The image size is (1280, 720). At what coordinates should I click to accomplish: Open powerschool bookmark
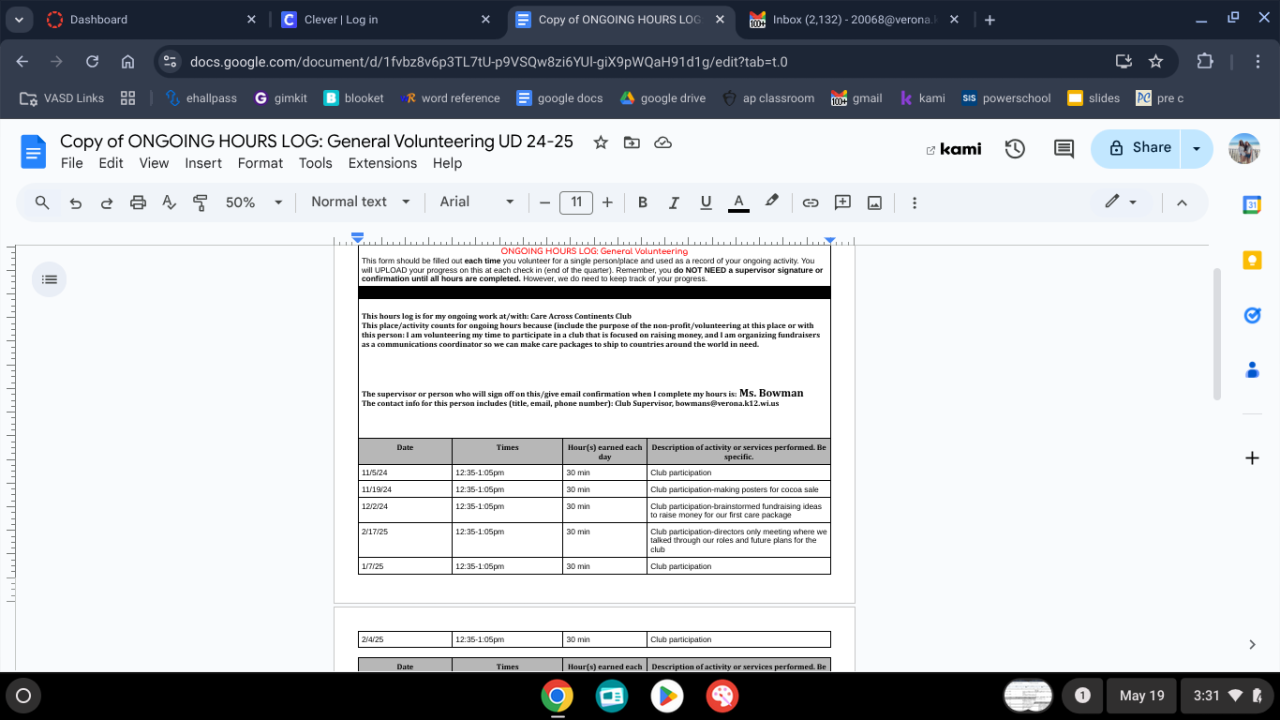click(1005, 98)
